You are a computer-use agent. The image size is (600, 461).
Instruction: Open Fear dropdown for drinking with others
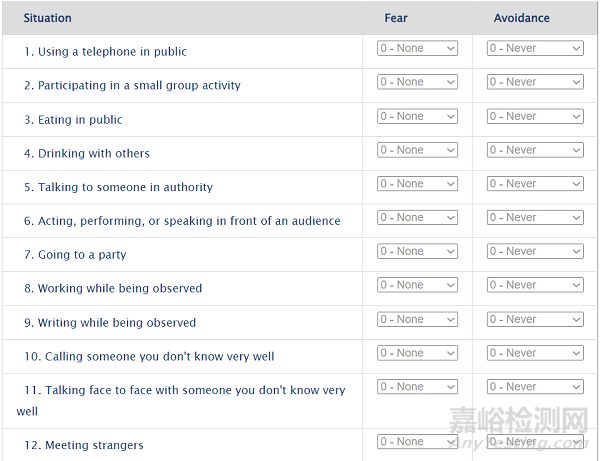417,150
